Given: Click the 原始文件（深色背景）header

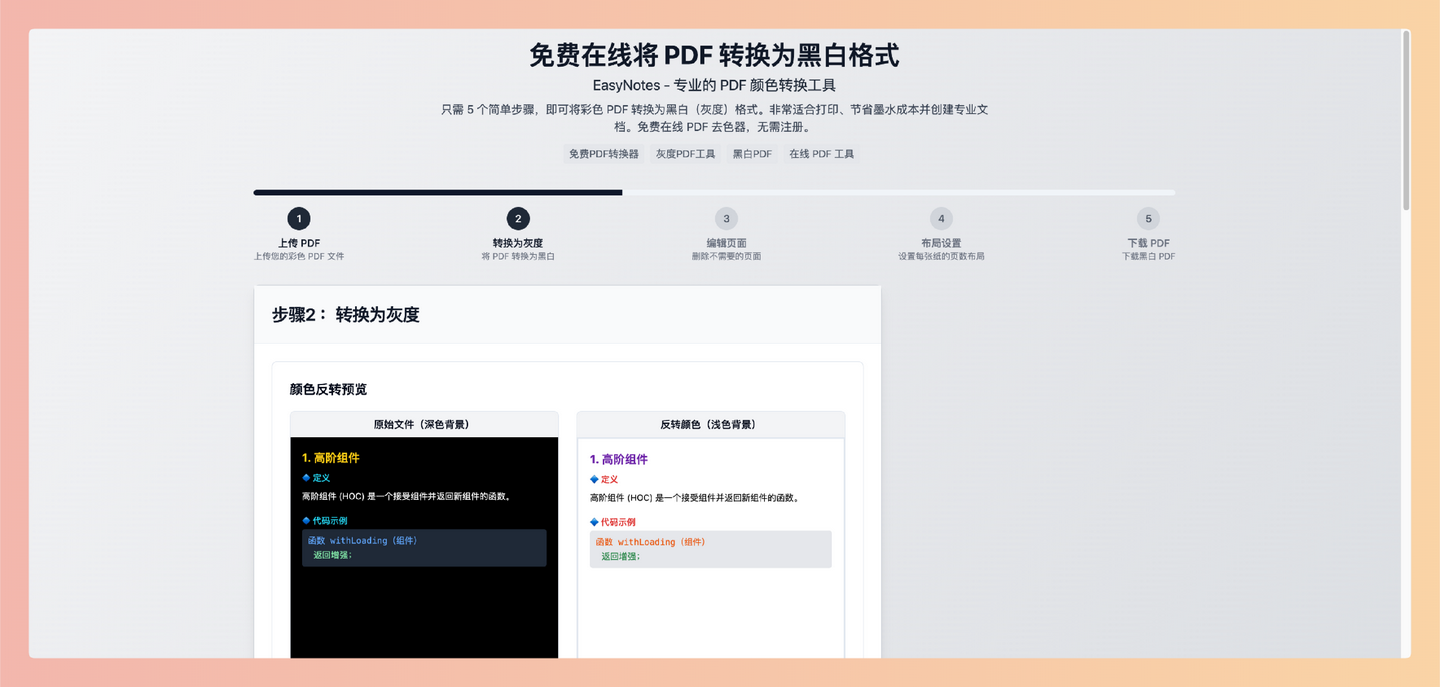Looking at the screenshot, I should [x=424, y=424].
